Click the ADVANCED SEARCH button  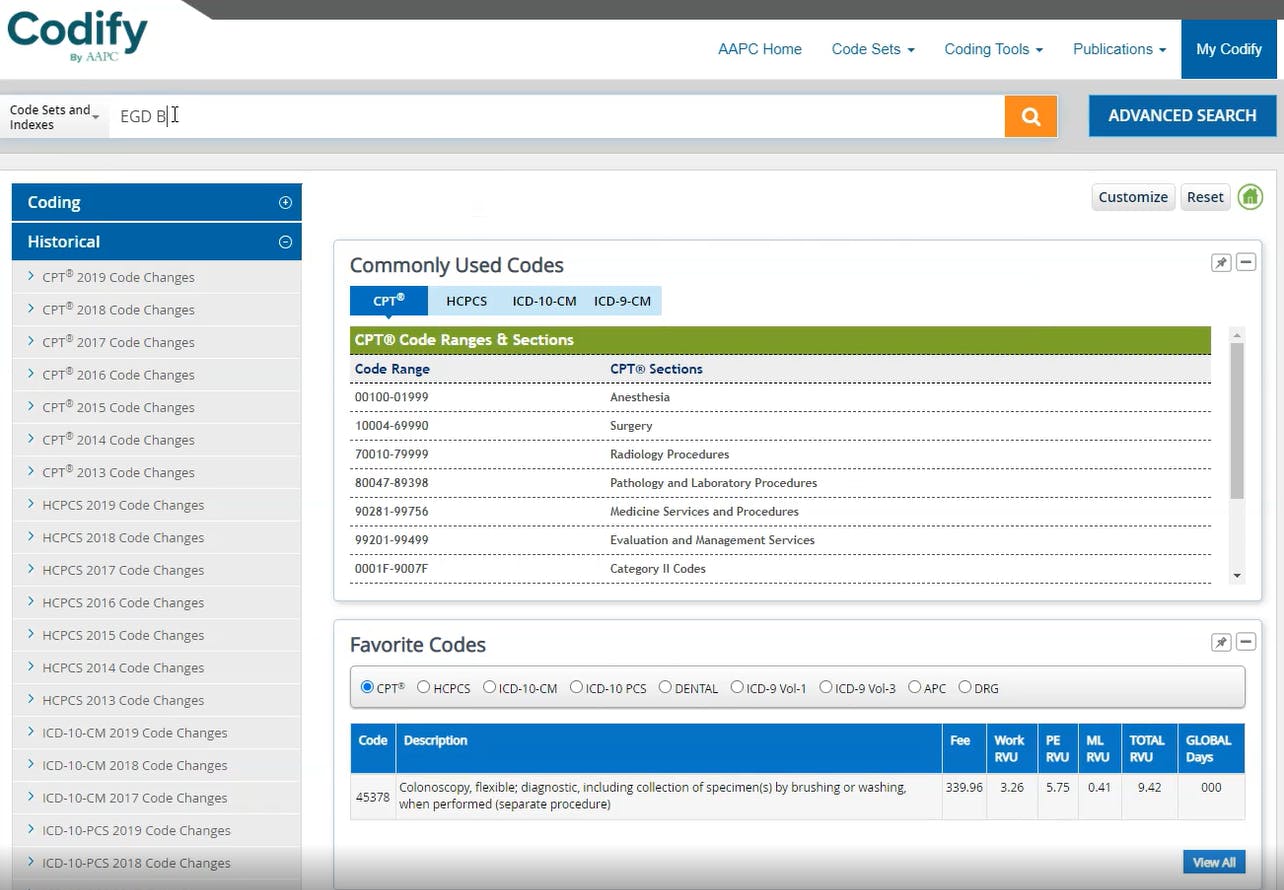pos(1182,115)
